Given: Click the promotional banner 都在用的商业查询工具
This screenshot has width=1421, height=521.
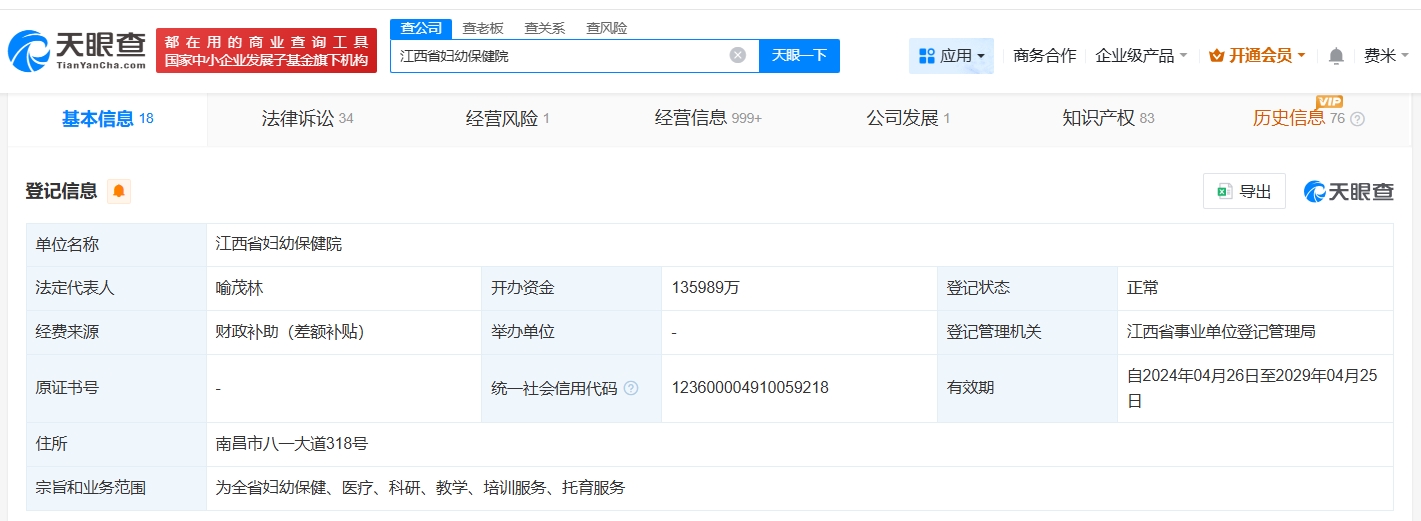Looking at the screenshot, I should tap(266, 50).
